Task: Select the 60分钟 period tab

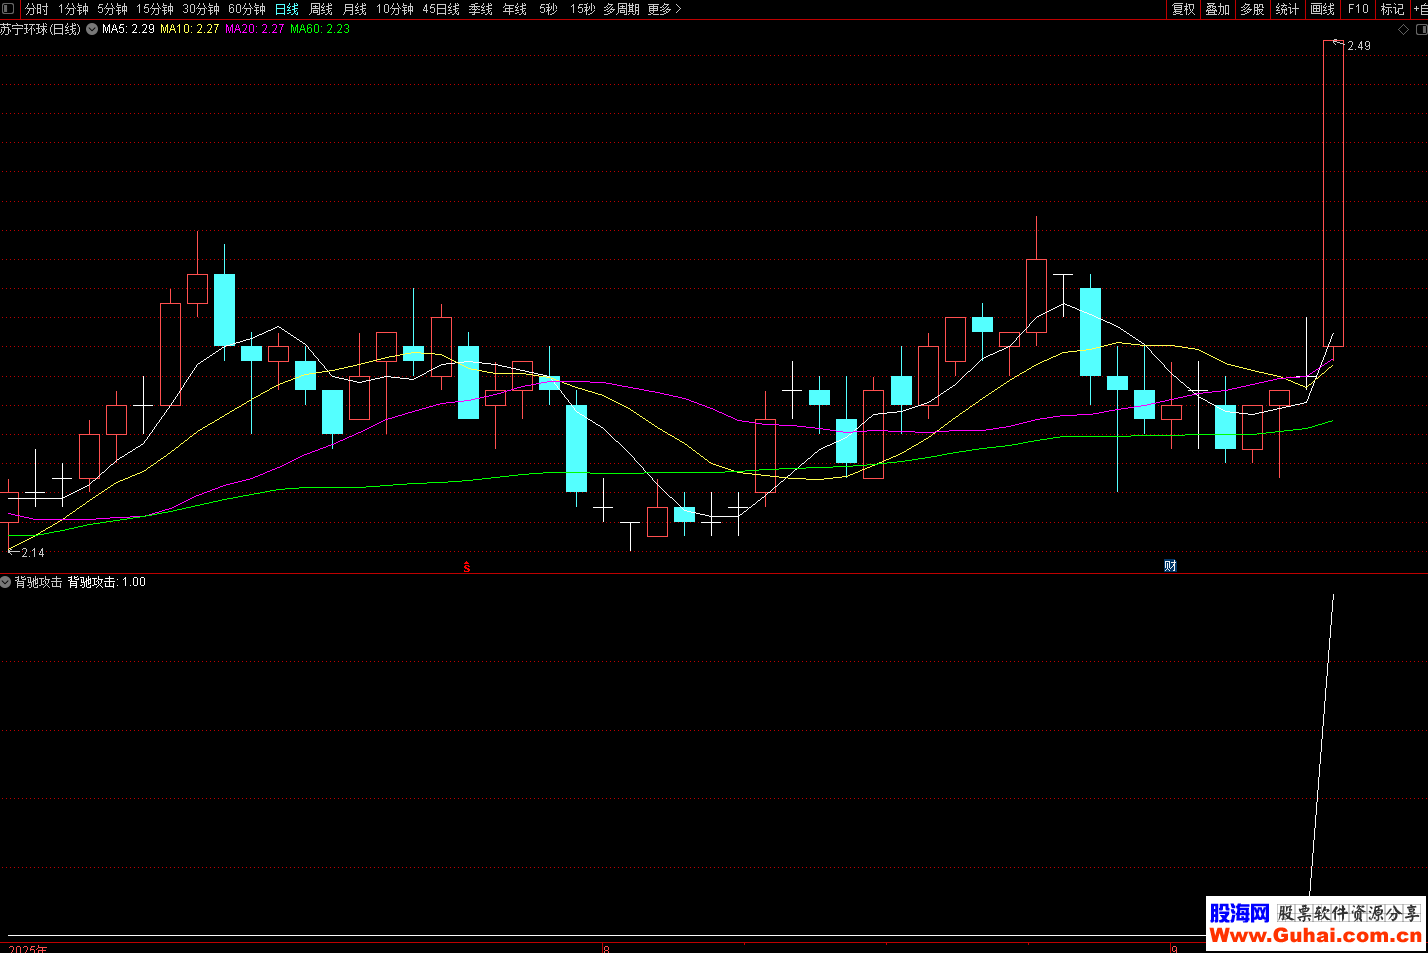Action: (x=247, y=9)
